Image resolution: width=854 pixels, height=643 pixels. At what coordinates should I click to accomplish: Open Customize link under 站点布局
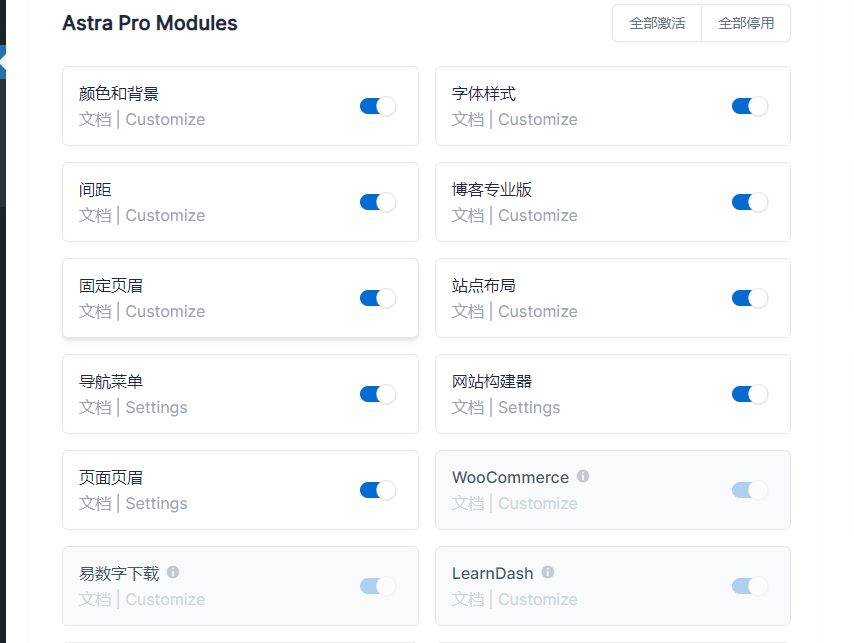click(538, 312)
